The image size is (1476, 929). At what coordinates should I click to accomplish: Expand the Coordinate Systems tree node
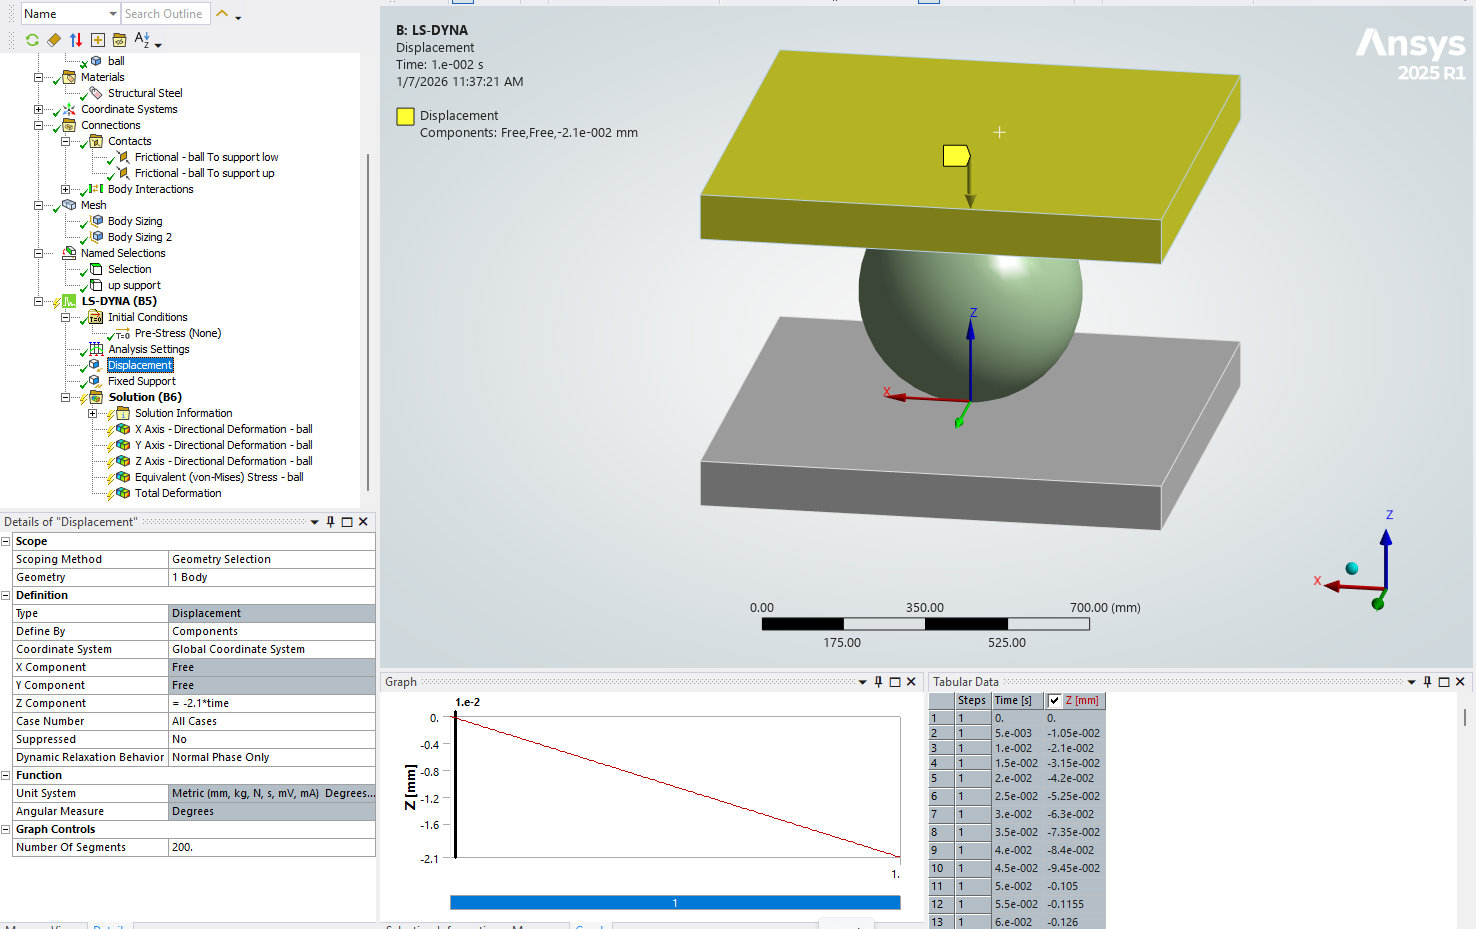[x=38, y=109]
